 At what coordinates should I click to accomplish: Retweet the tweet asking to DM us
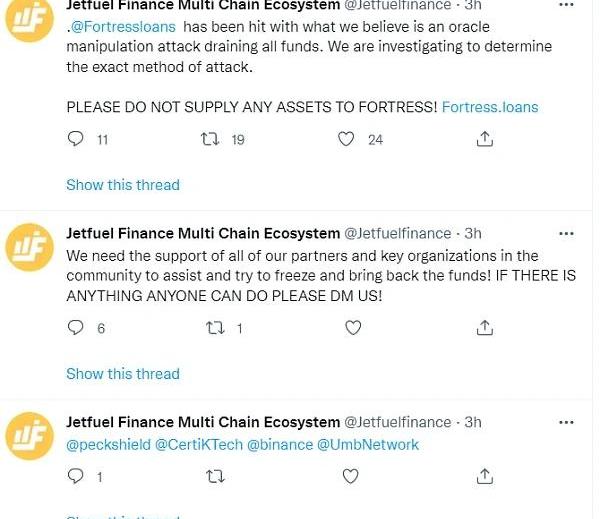coord(214,327)
